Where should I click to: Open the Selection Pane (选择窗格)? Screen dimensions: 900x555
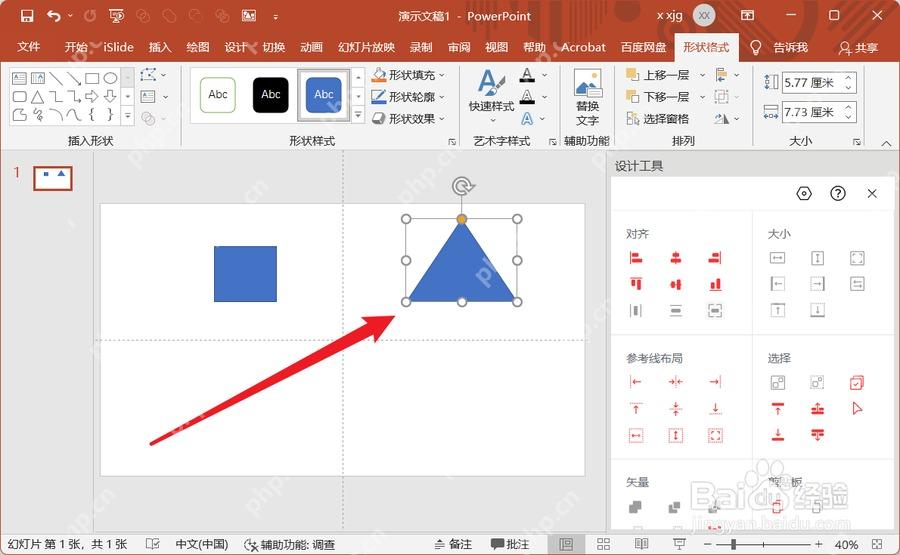coord(657,119)
